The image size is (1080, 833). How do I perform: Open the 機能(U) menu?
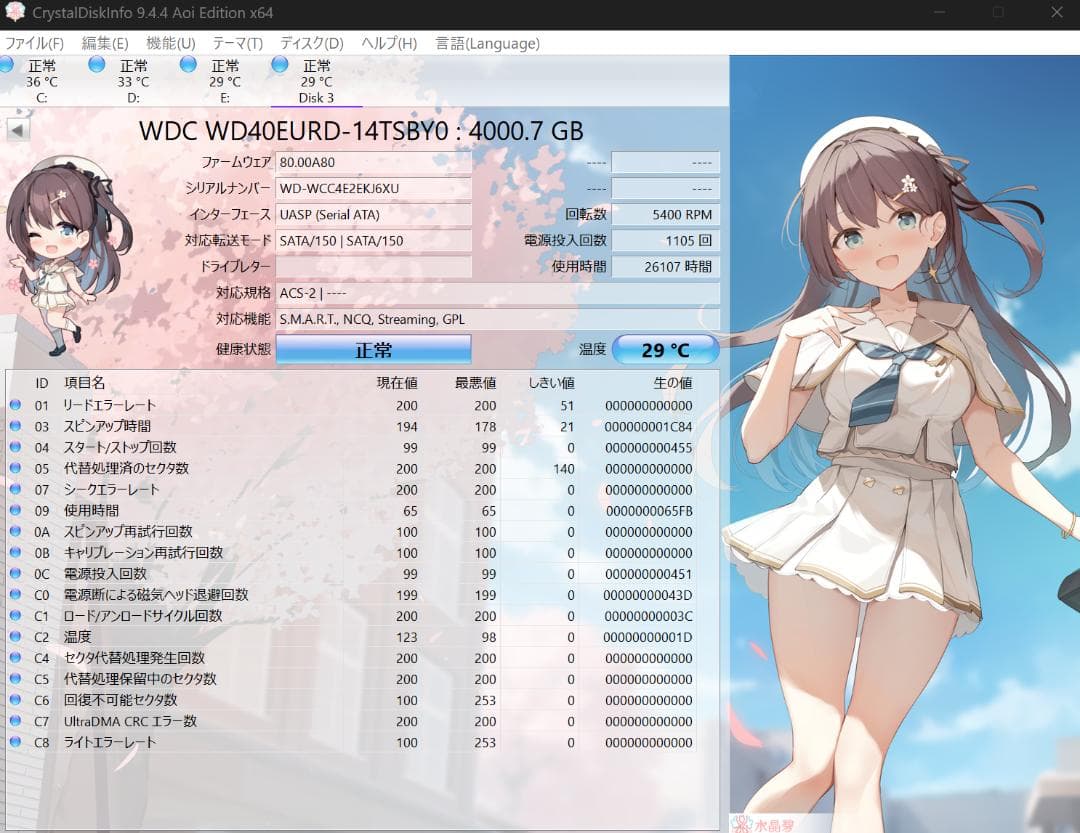coord(170,43)
